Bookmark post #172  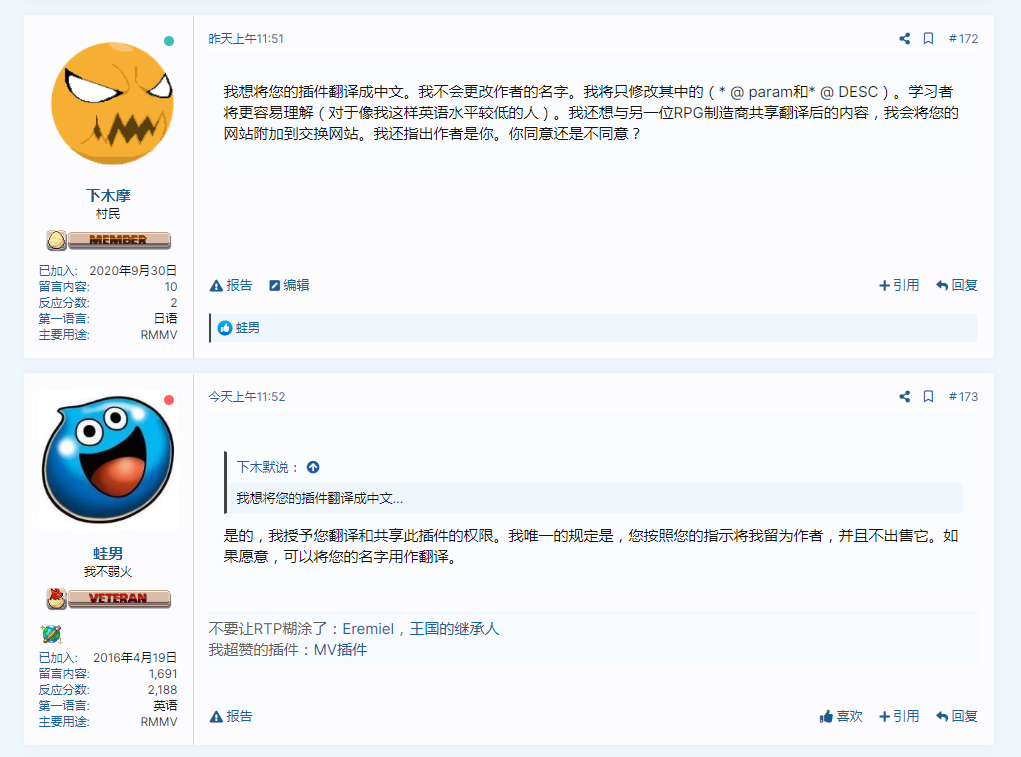point(929,38)
